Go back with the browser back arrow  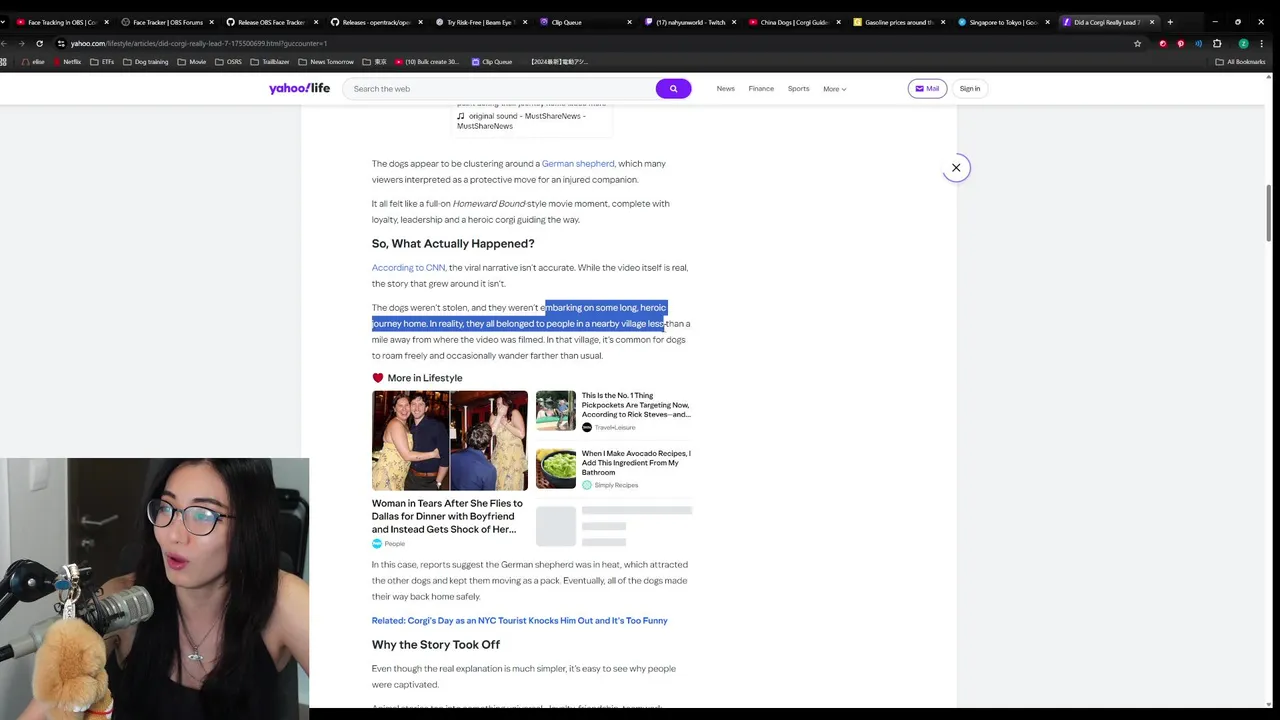coord(5,43)
